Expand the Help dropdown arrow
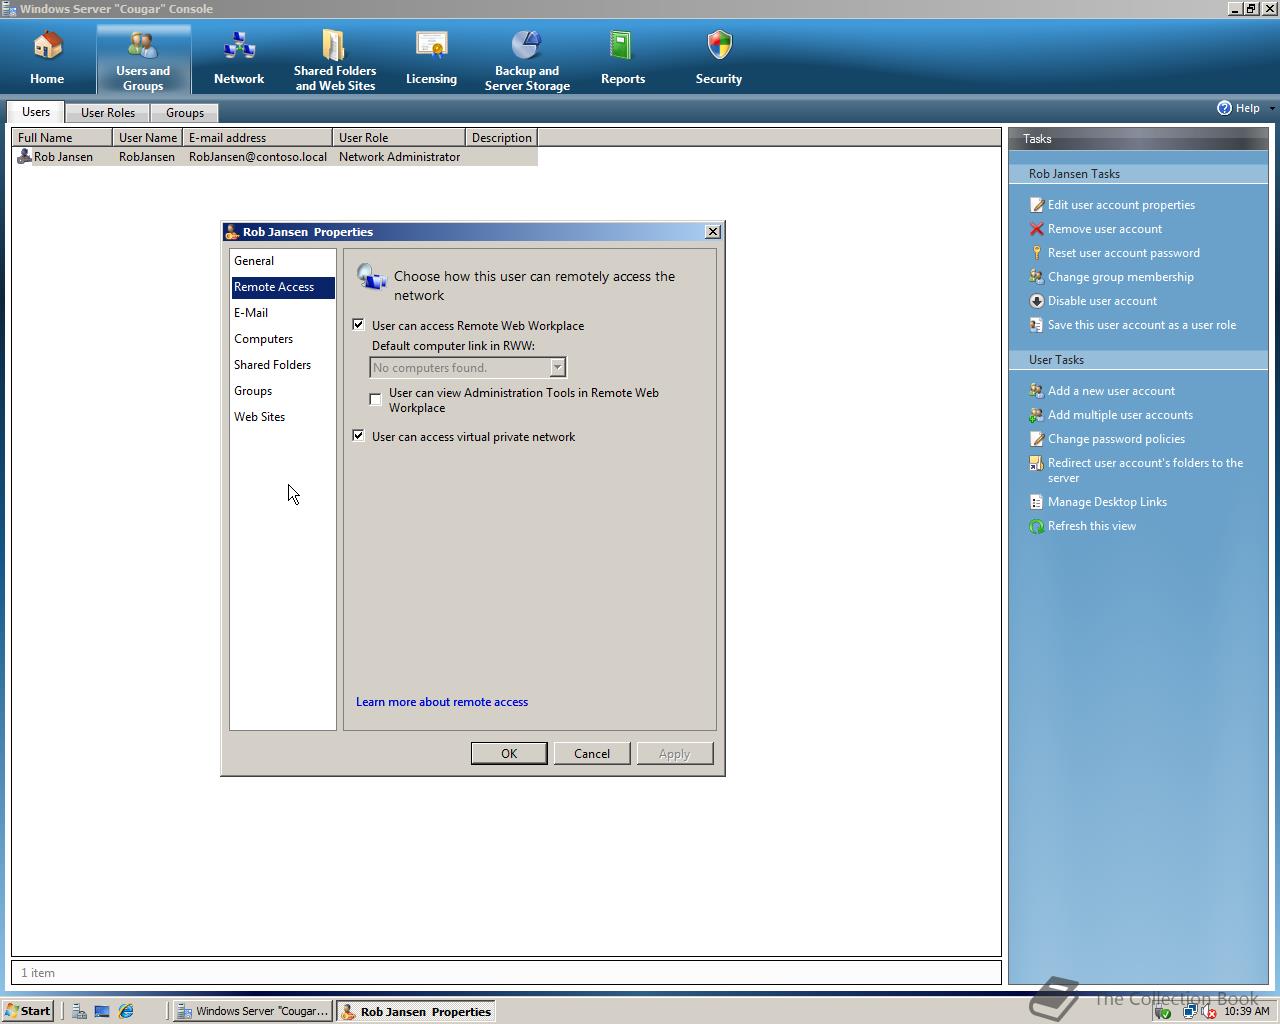Viewport: 1280px width, 1024px height. tap(1272, 108)
